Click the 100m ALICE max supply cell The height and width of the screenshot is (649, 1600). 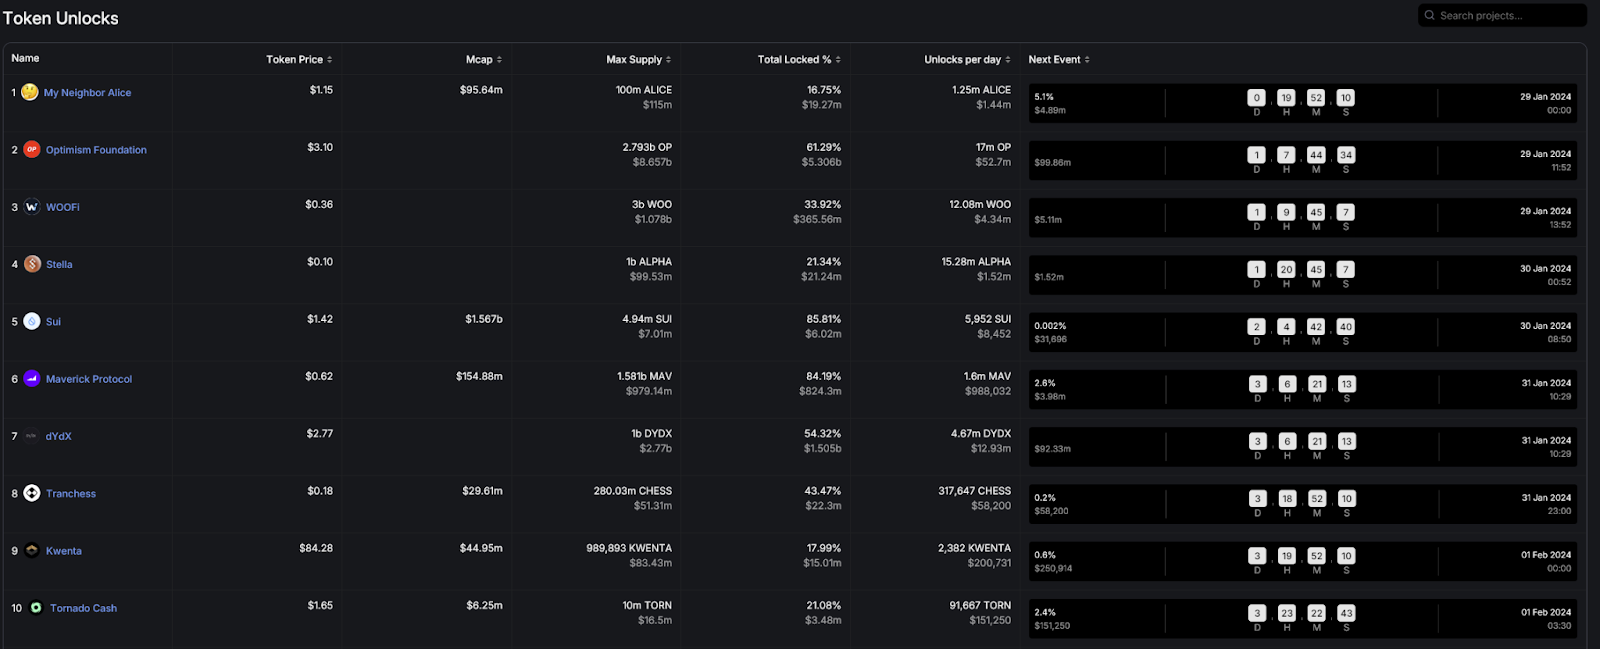tap(644, 90)
